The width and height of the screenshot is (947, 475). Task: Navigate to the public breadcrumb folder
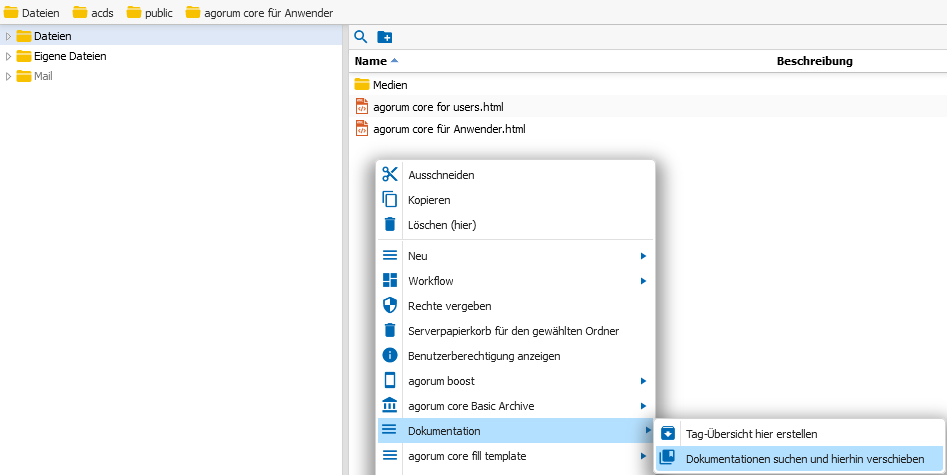150,13
